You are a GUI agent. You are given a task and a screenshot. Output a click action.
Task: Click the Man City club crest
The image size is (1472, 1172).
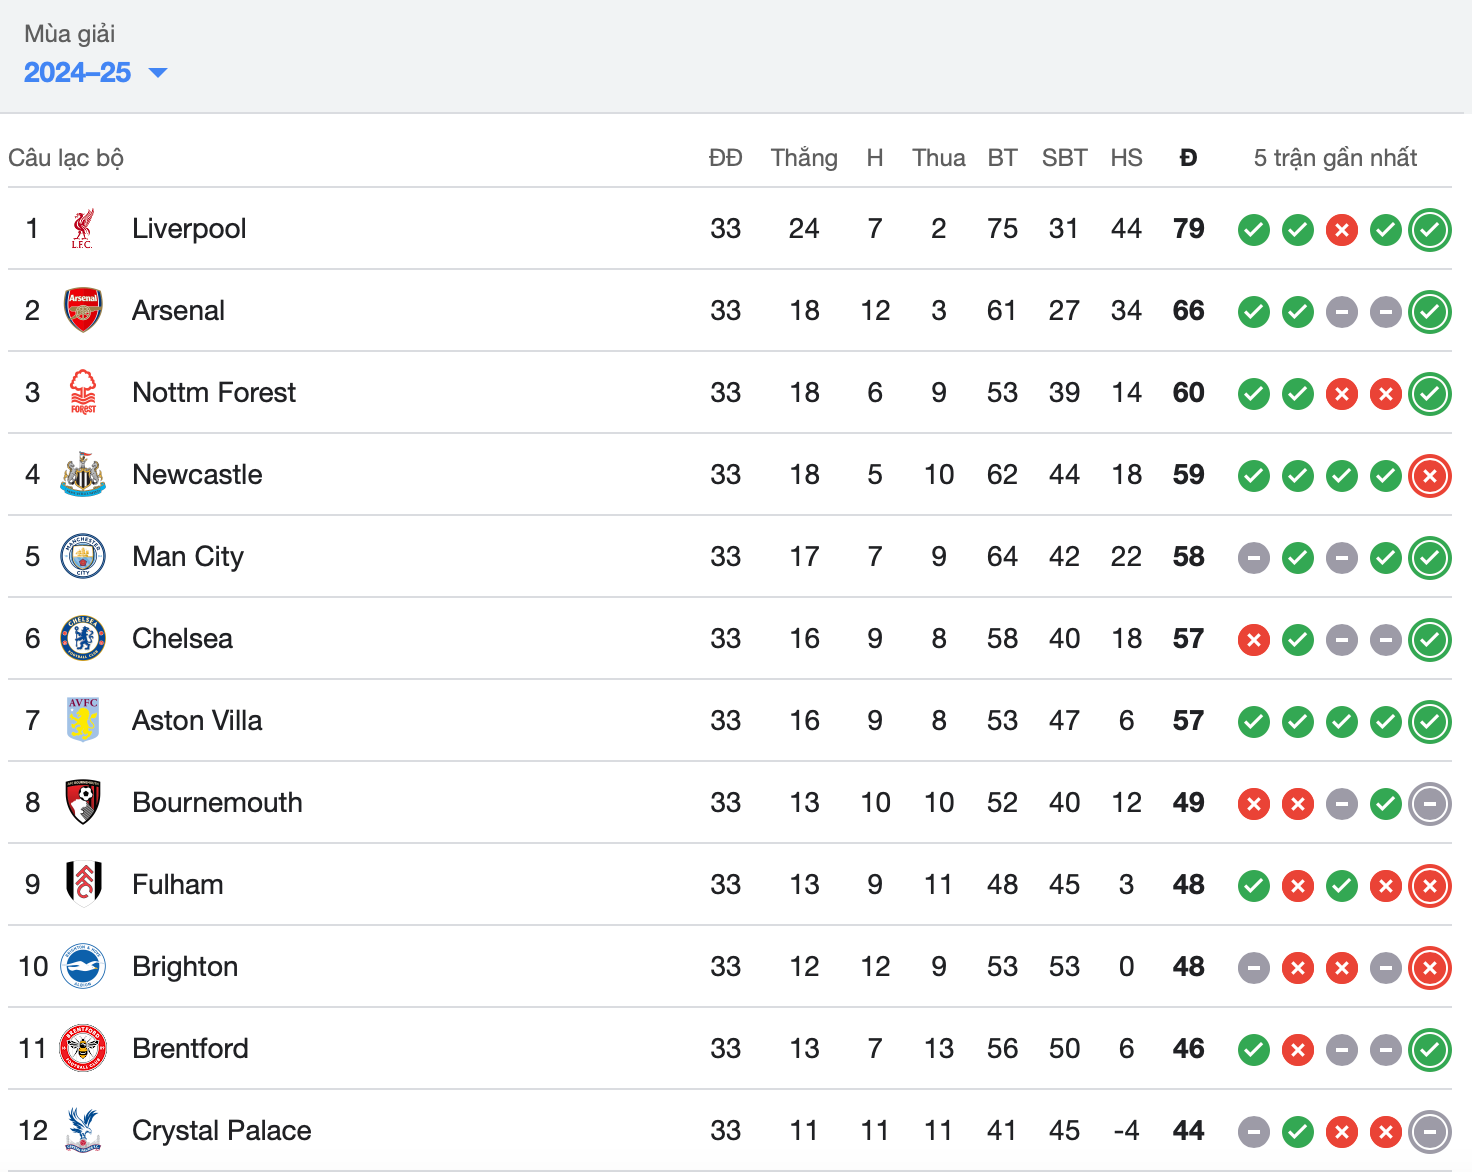pyautogui.click(x=83, y=556)
